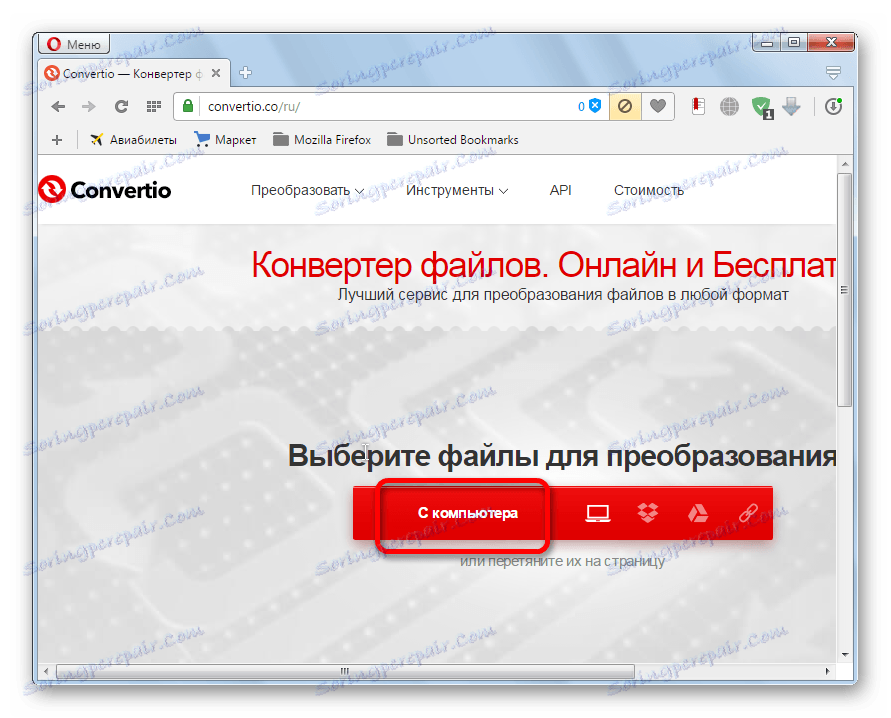
Task: Click the или перетяните их на страницу text
Action: pos(563,561)
